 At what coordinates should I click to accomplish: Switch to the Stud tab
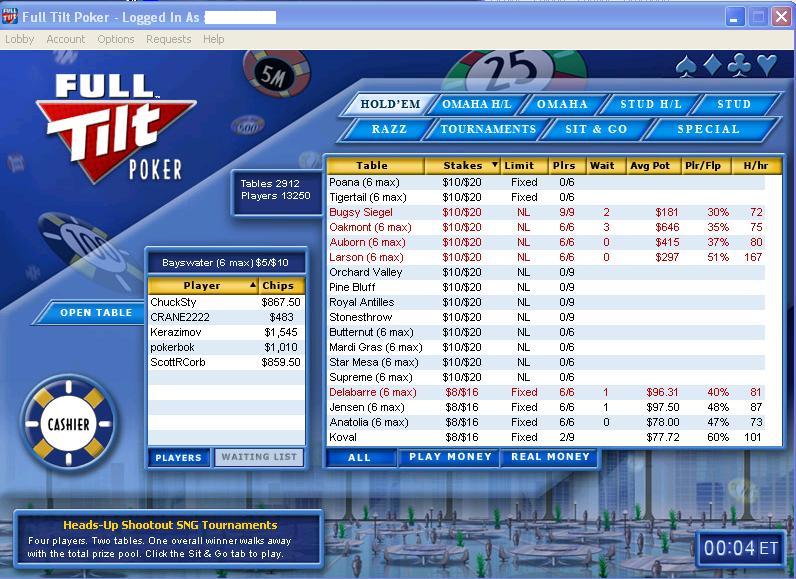(734, 104)
